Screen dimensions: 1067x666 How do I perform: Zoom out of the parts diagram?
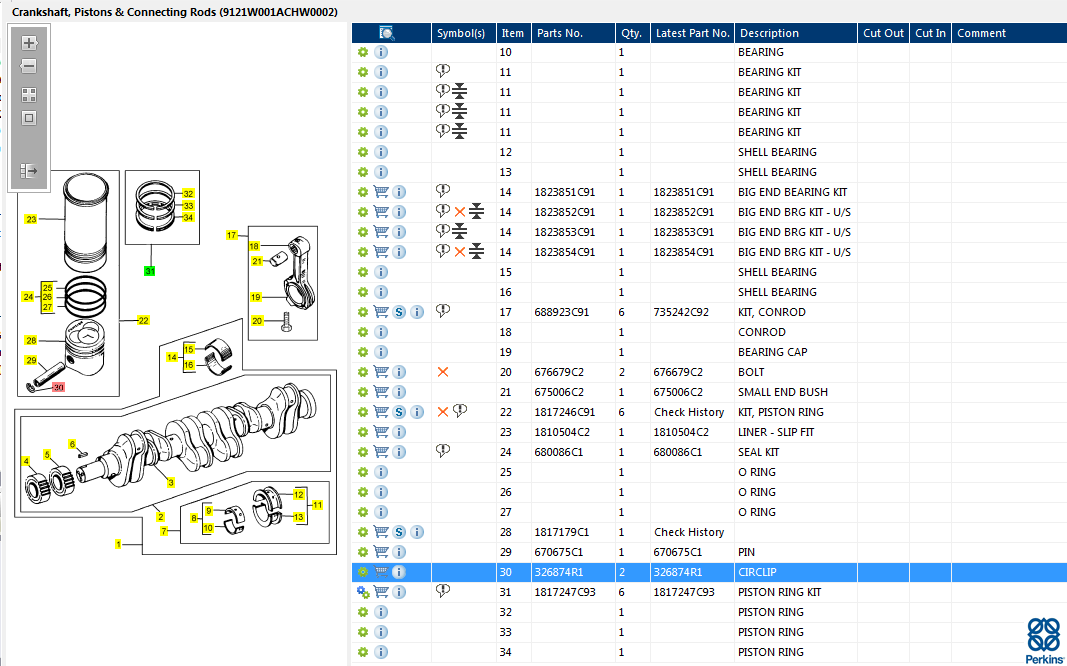tap(29, 66)
